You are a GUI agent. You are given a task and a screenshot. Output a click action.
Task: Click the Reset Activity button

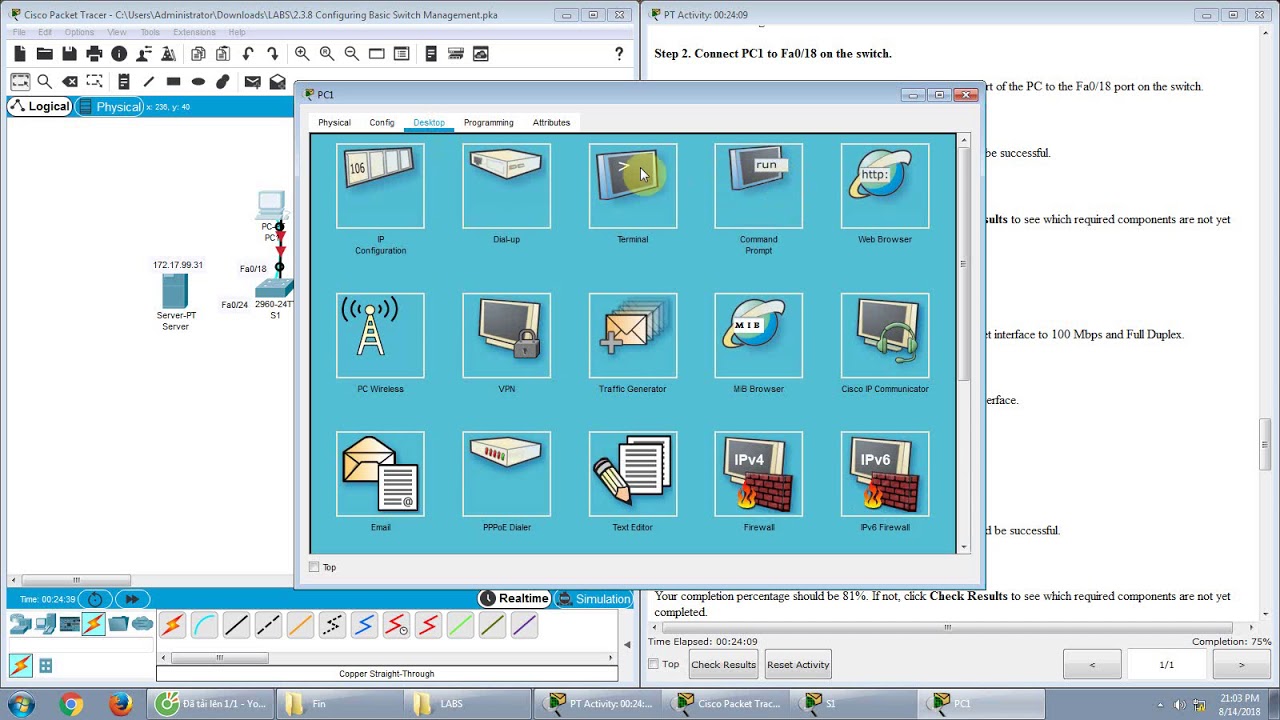[798, 664]
